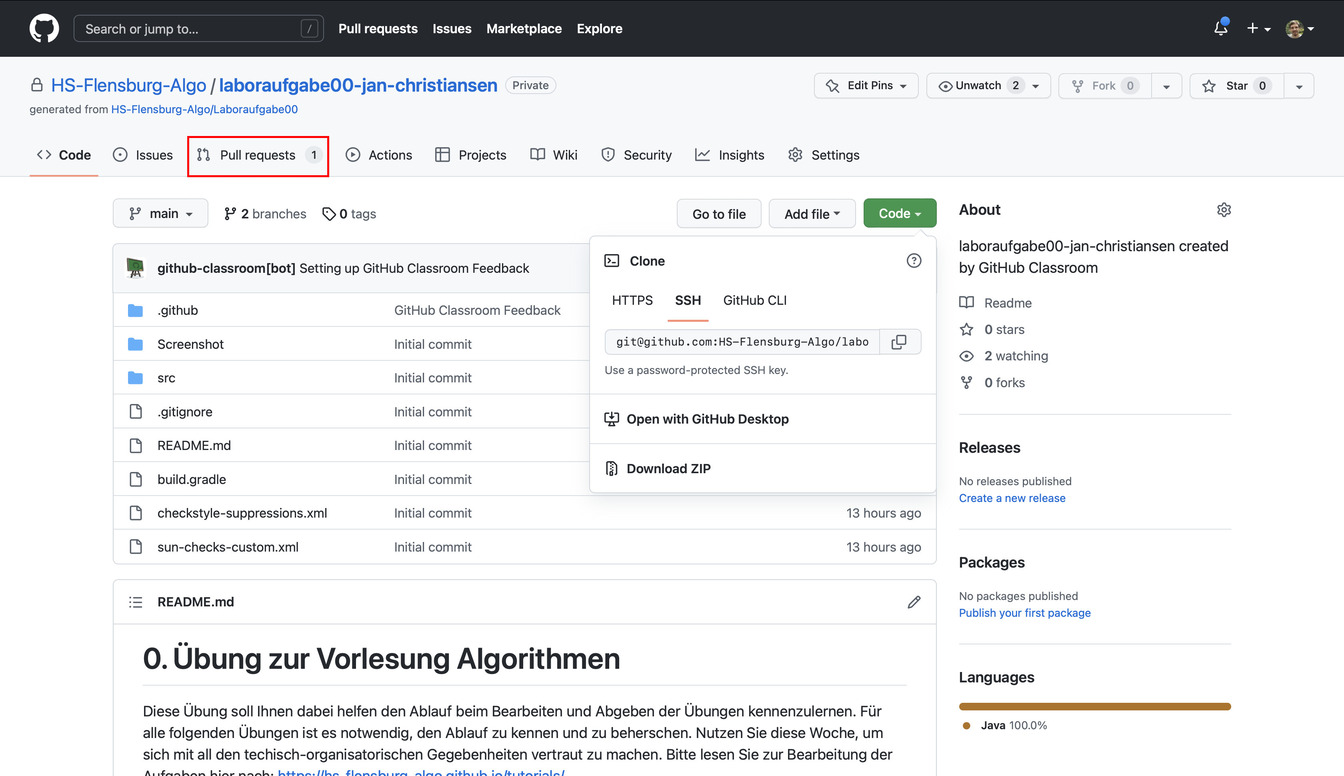Open the Add file dropdown
Image resolution: width=1344 pixels, height=776 pixels.
(811, 214)
